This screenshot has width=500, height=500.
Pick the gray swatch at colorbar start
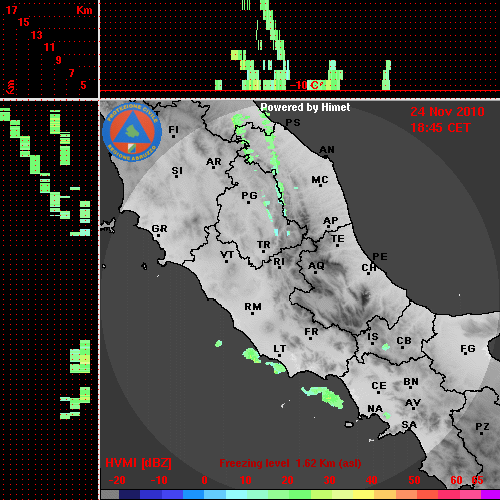pyautogui.click(x=110, y=494)
